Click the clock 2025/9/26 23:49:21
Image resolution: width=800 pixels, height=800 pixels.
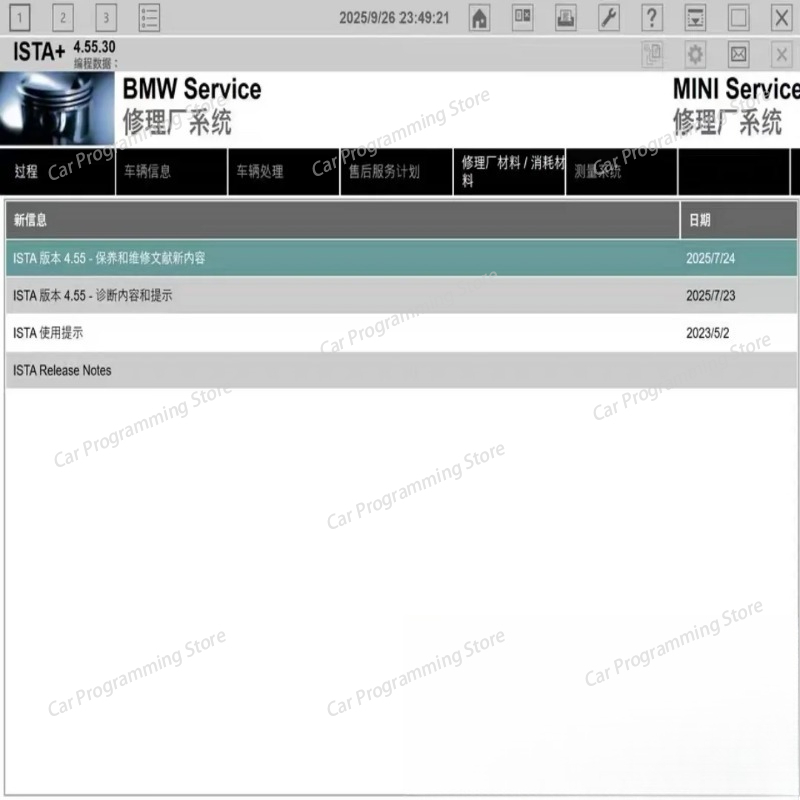[x=394, y=18]
